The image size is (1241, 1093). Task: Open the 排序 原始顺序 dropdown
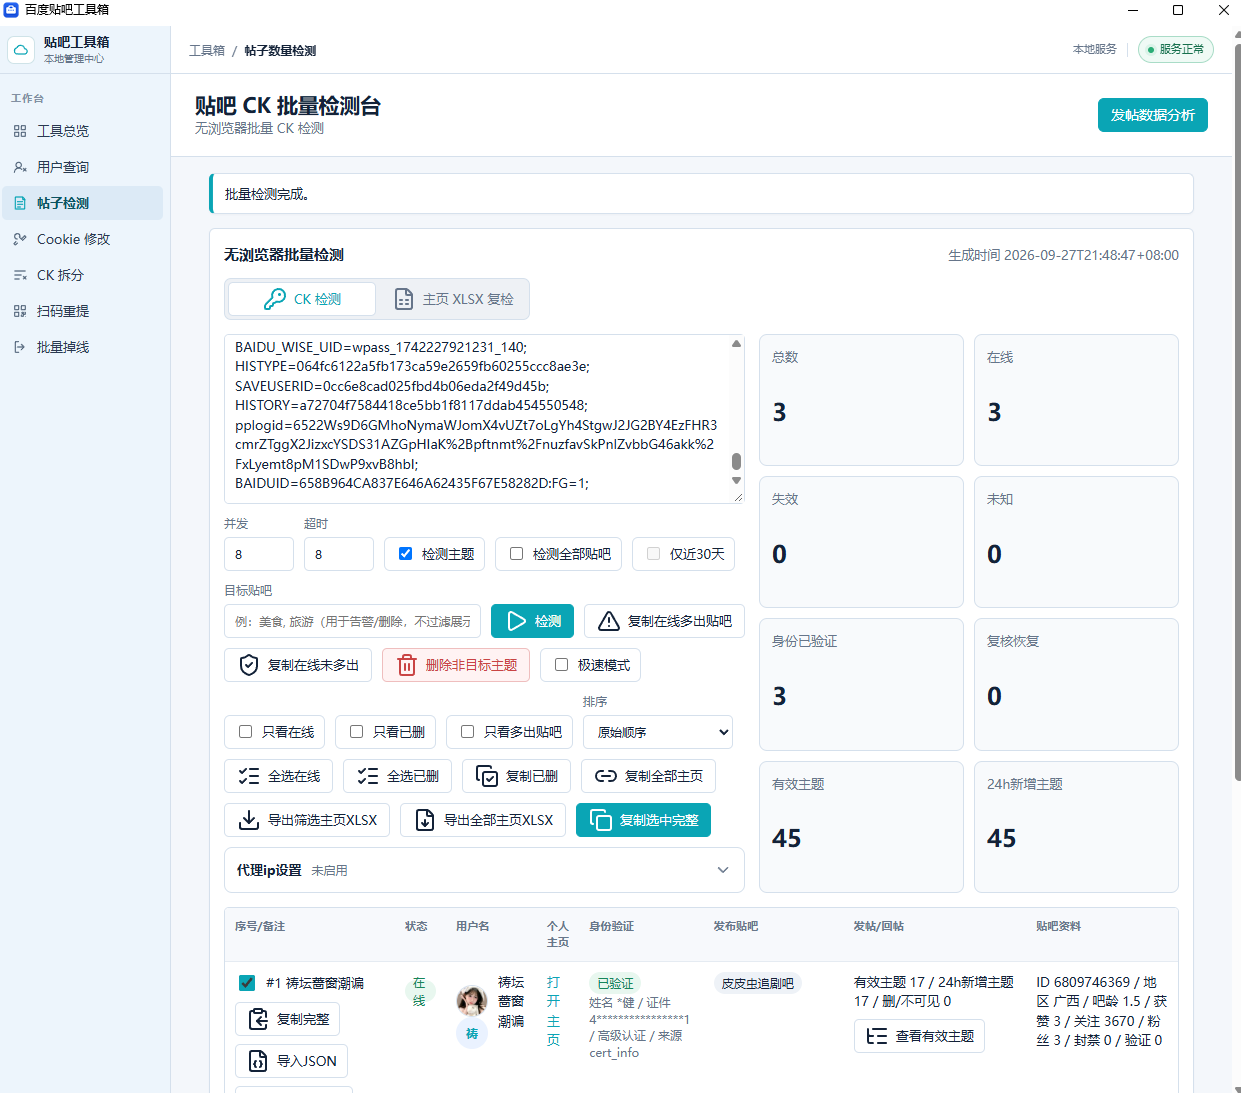658,732
